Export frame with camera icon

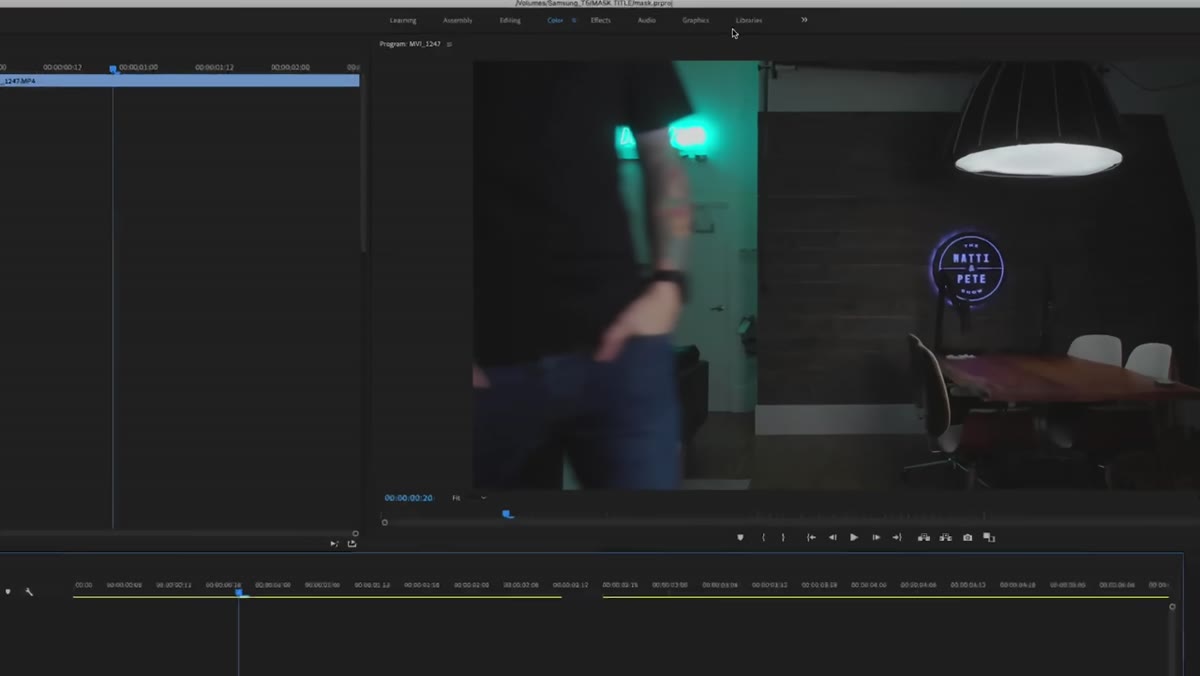pos(967,537)
